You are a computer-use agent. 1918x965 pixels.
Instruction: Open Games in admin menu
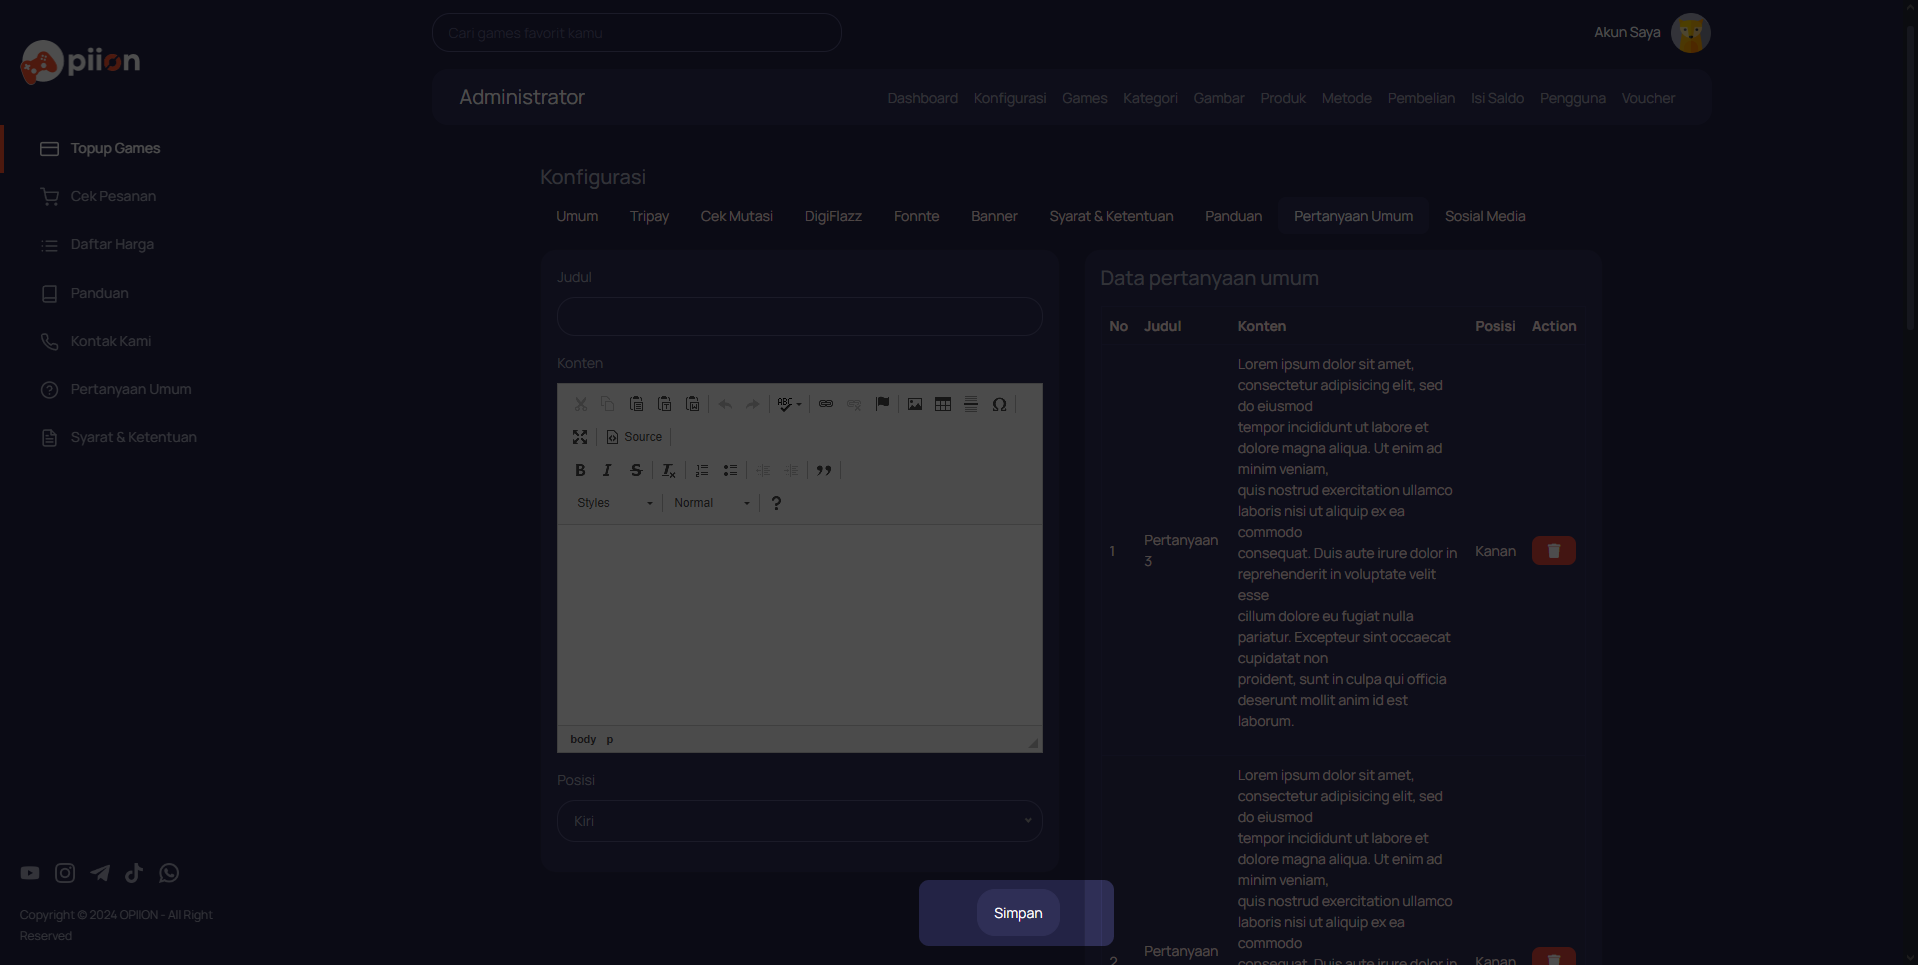(x=1084, y=98)
